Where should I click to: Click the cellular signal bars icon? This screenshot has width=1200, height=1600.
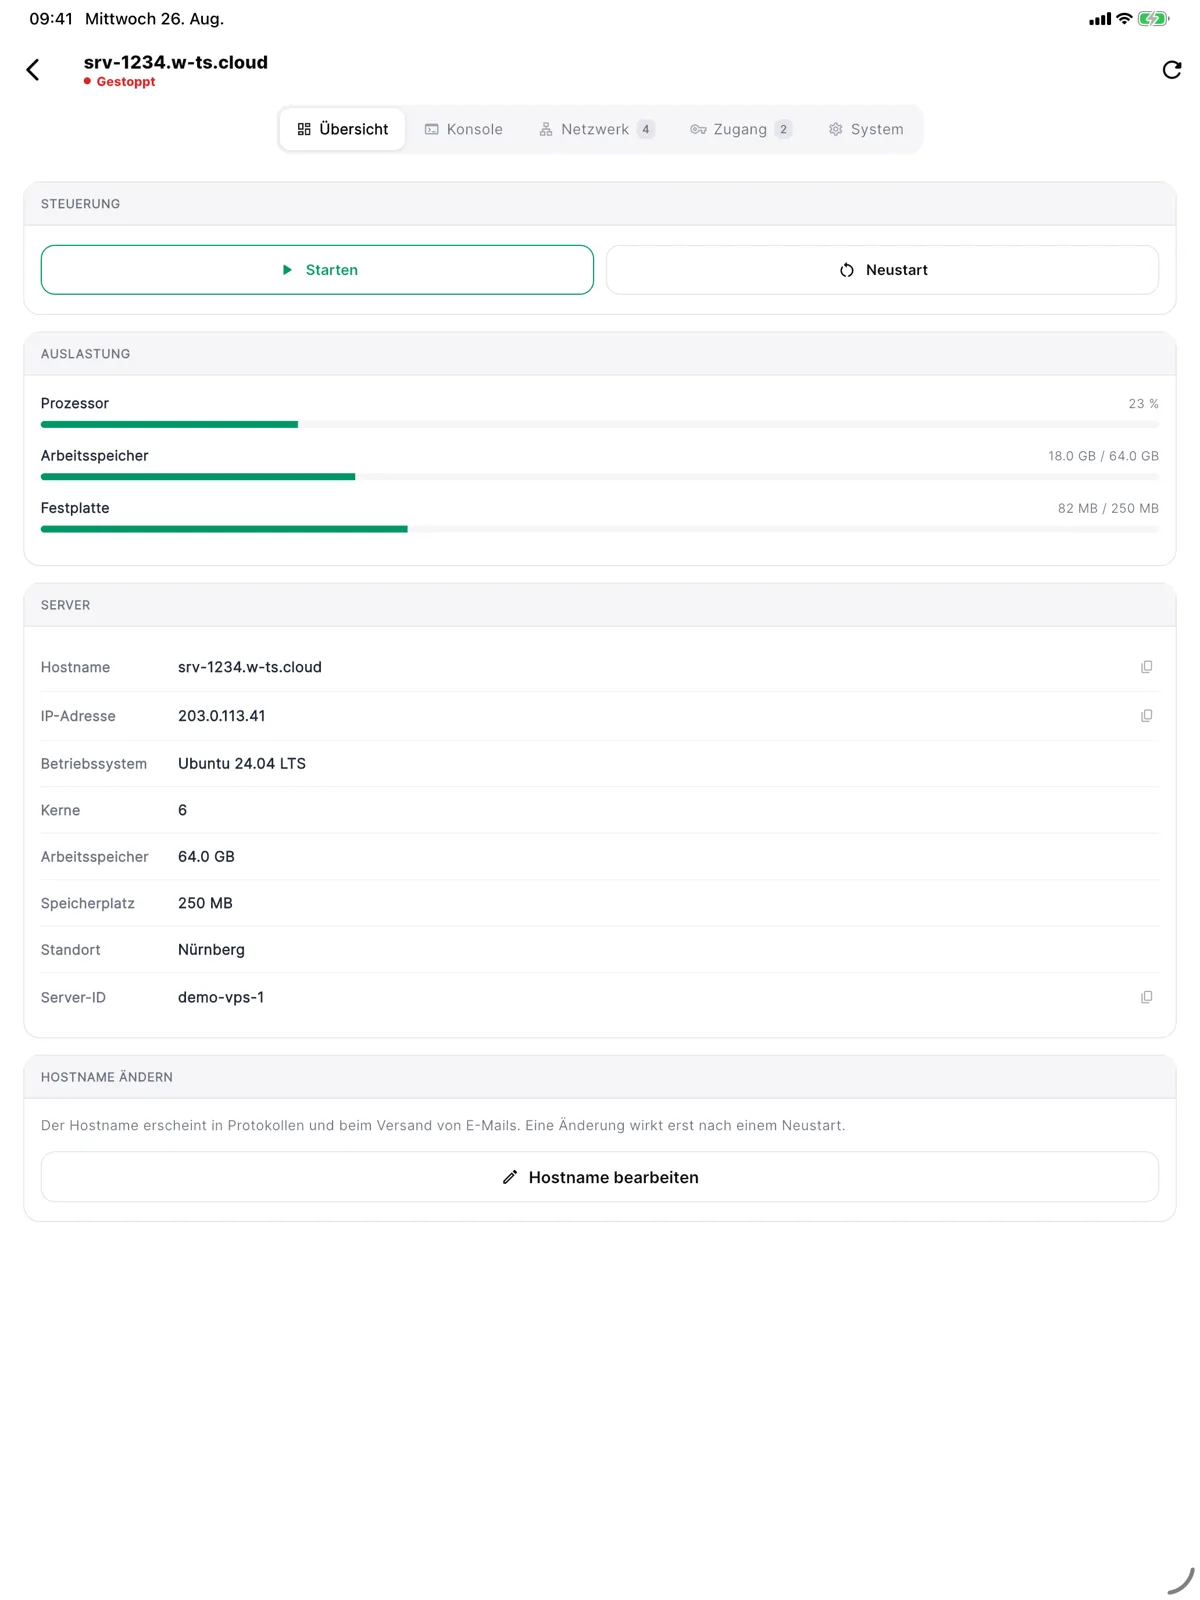pos(1100,19)
